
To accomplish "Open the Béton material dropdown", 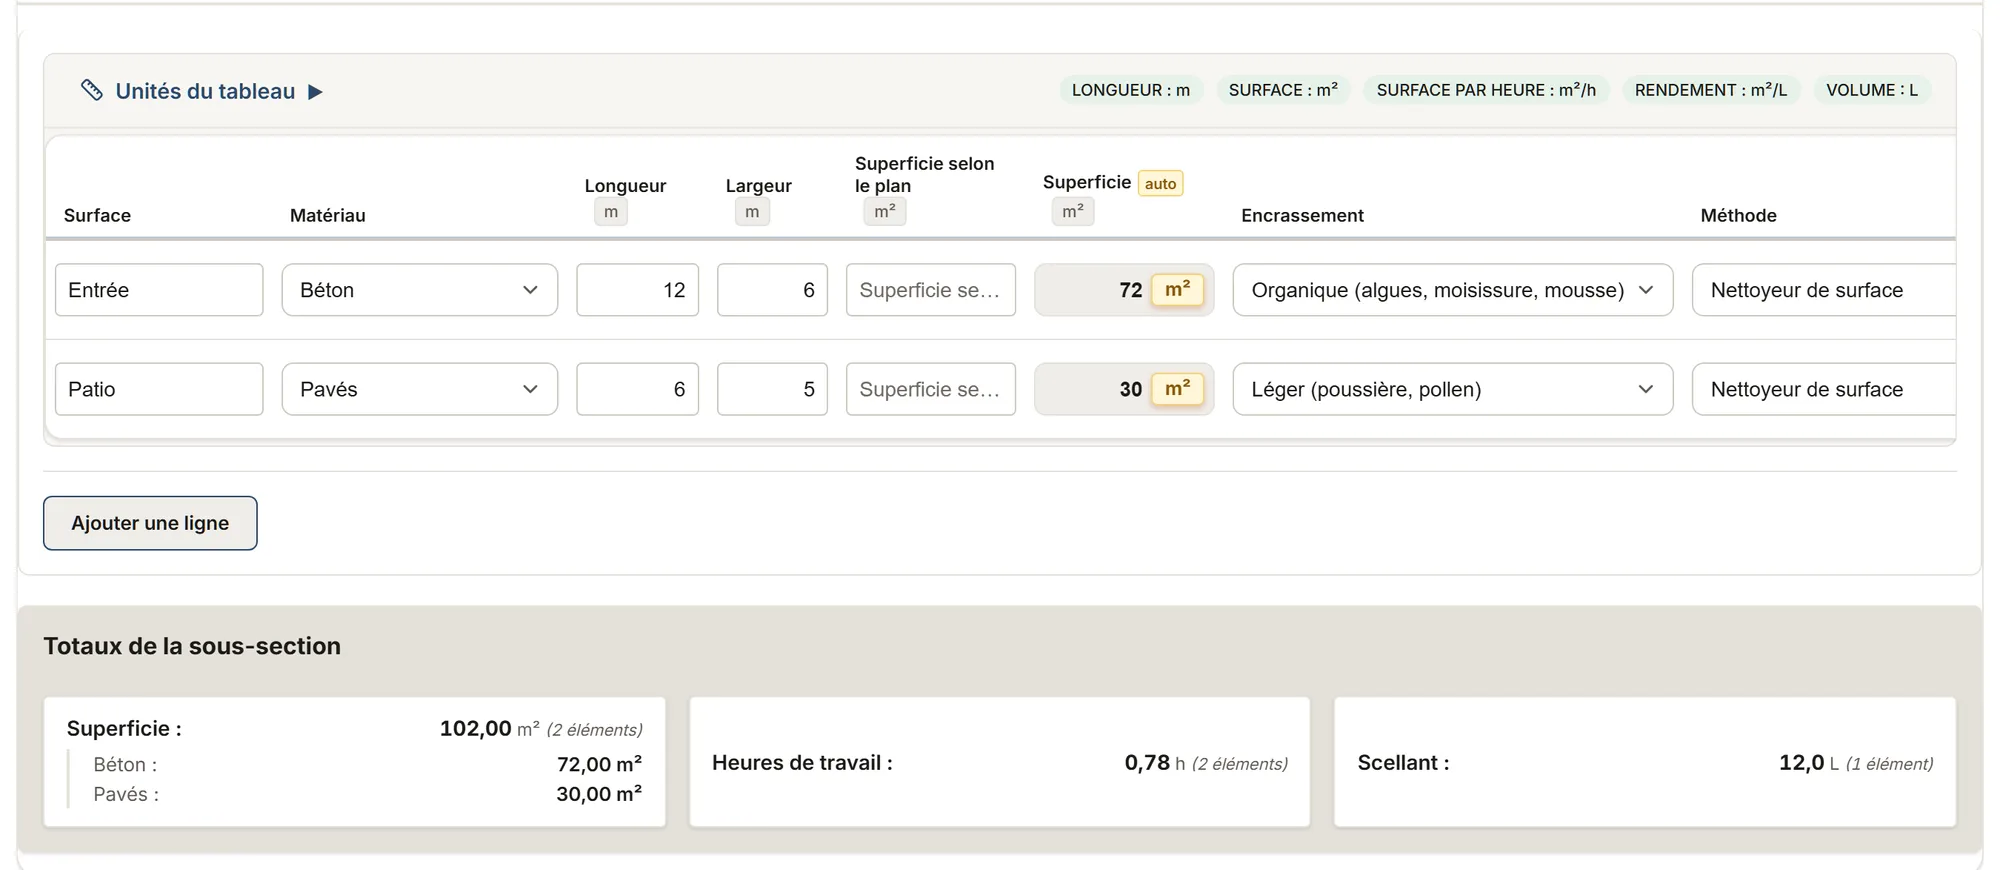I will coord(420,290).
